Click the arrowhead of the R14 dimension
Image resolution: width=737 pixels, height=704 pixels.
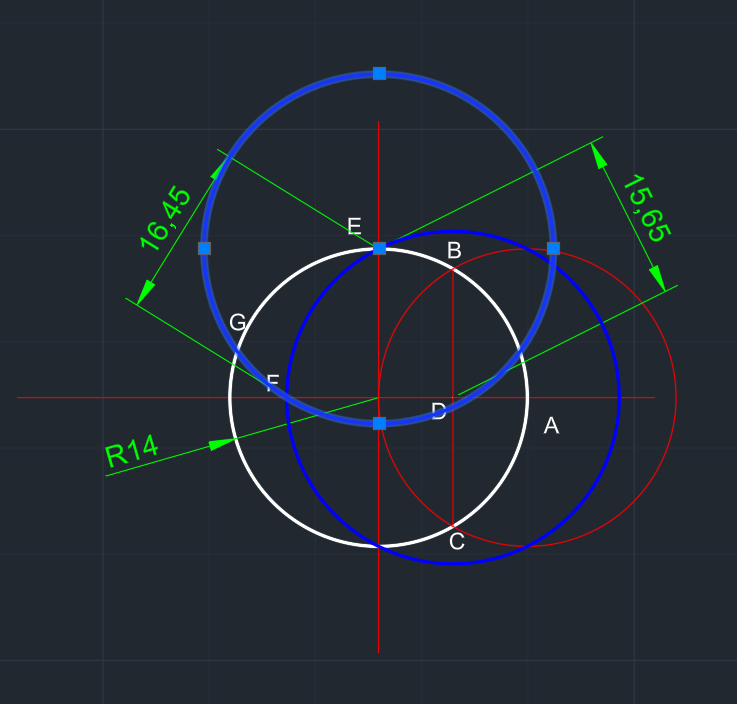(222, 444)
